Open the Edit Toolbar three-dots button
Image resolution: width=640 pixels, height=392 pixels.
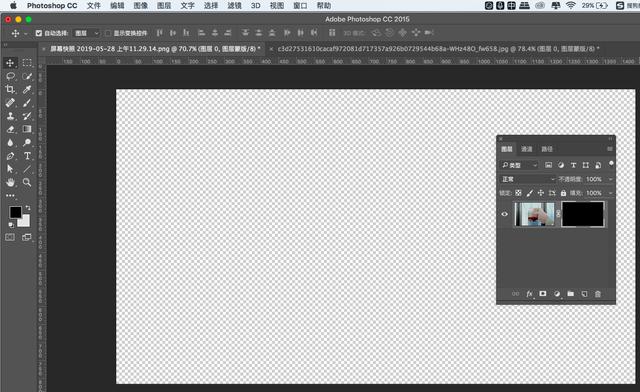pos(10,196)
